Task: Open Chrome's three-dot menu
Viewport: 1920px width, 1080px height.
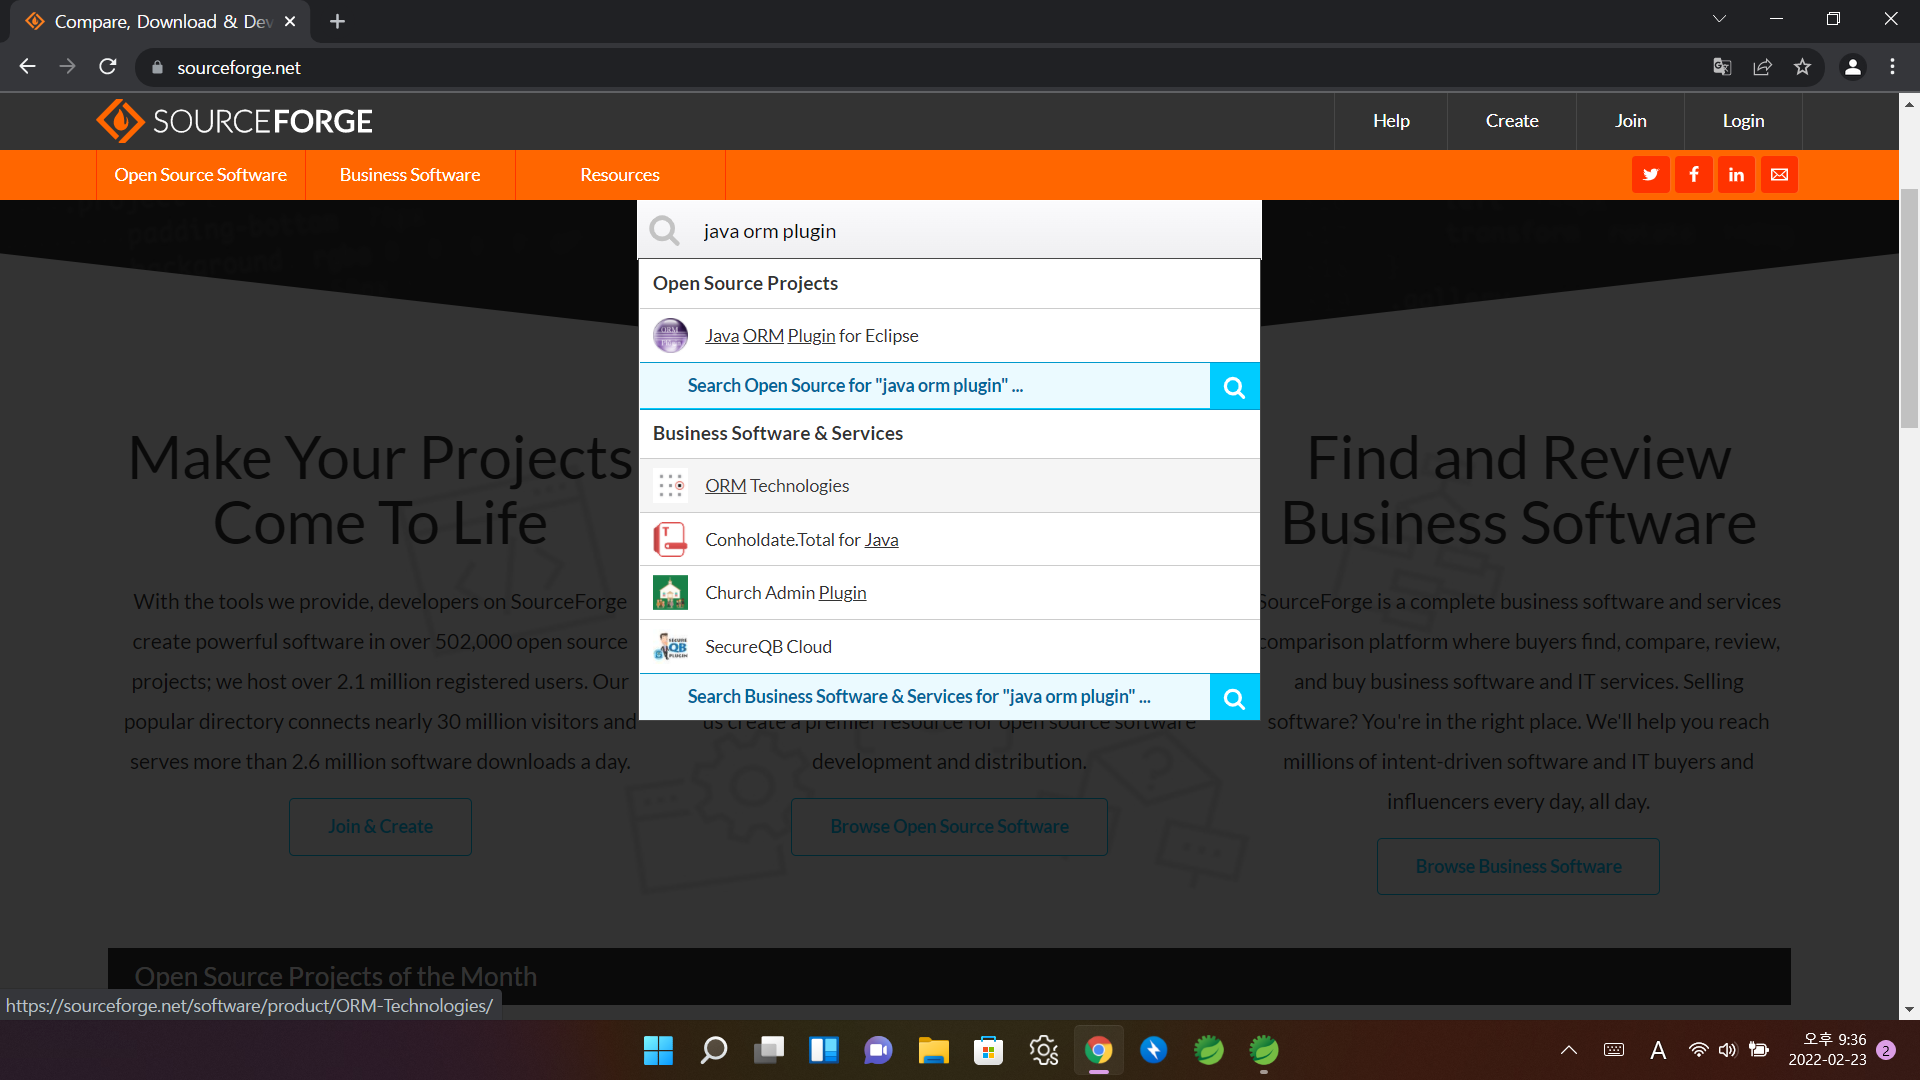Action: point(1892,67)
